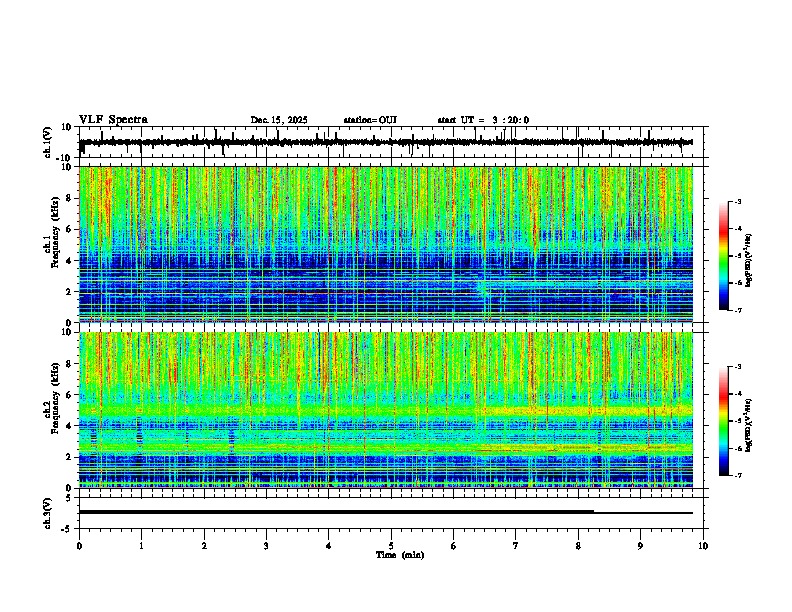Click the "ch.3(V)" vertical axis label
792x612 pixels.
pos(47,513)
